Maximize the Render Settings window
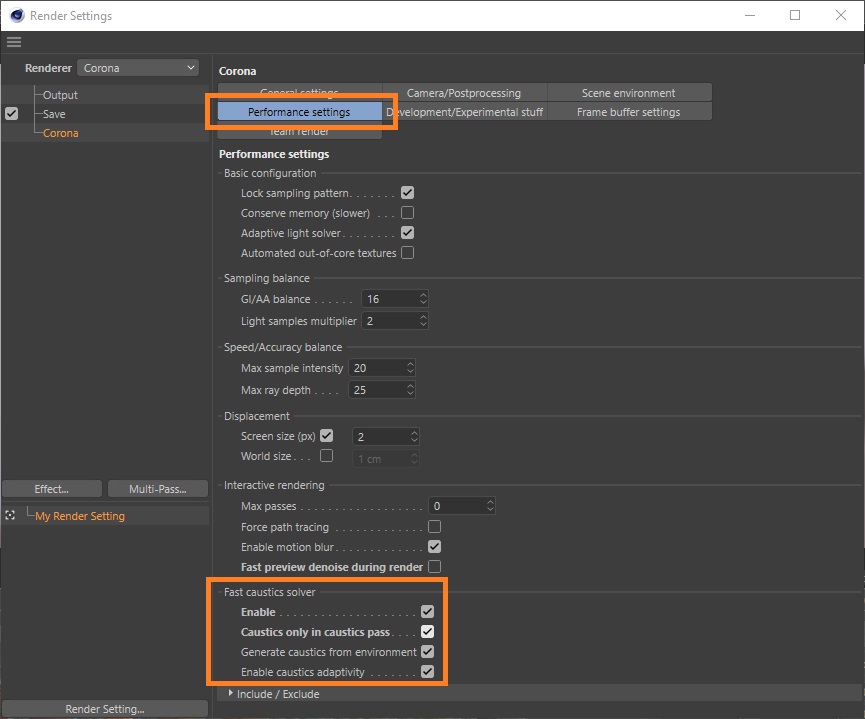865x719 pixels. coord(795,15)
